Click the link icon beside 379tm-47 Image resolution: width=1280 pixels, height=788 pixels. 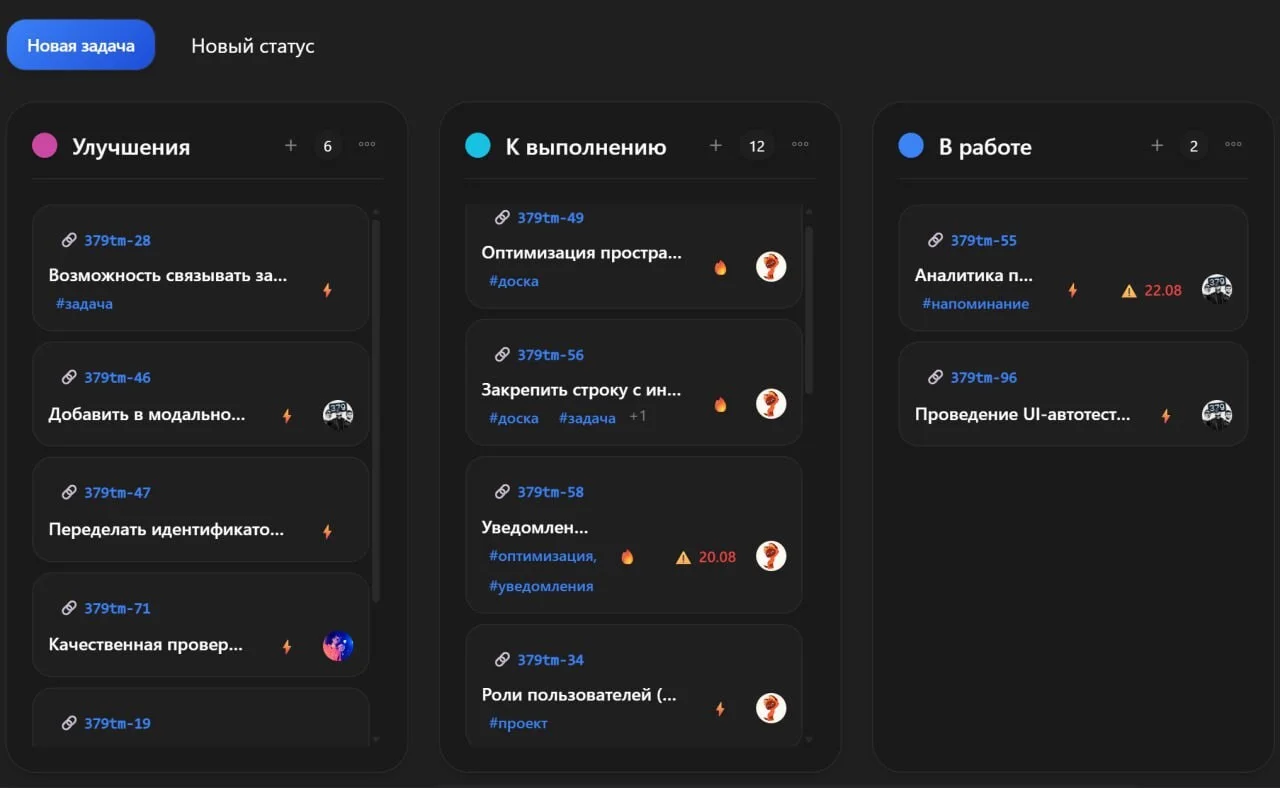pyautogui.click(x=69, y=492)
